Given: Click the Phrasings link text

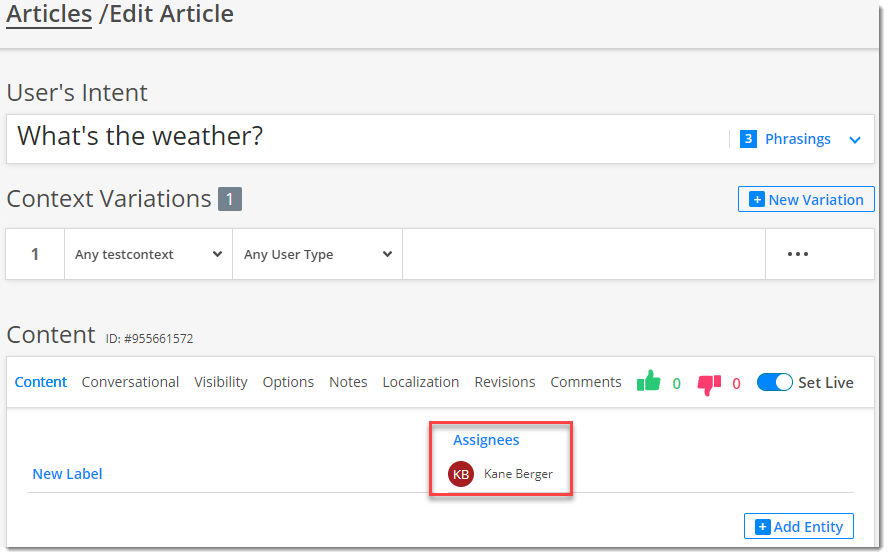Looking at the screenshot, I should [798, 139].
